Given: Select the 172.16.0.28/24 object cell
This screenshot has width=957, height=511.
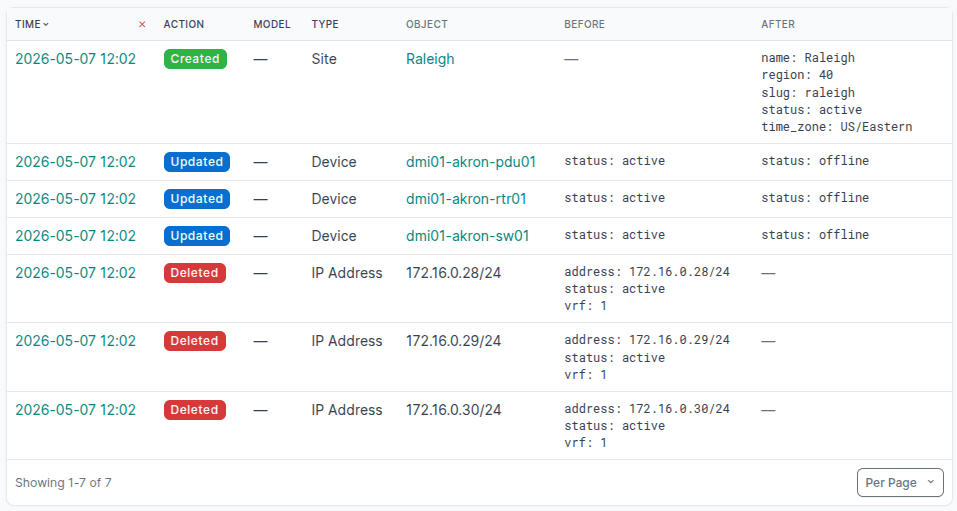Looking at the screenshot, I should [x=453, y=273].
